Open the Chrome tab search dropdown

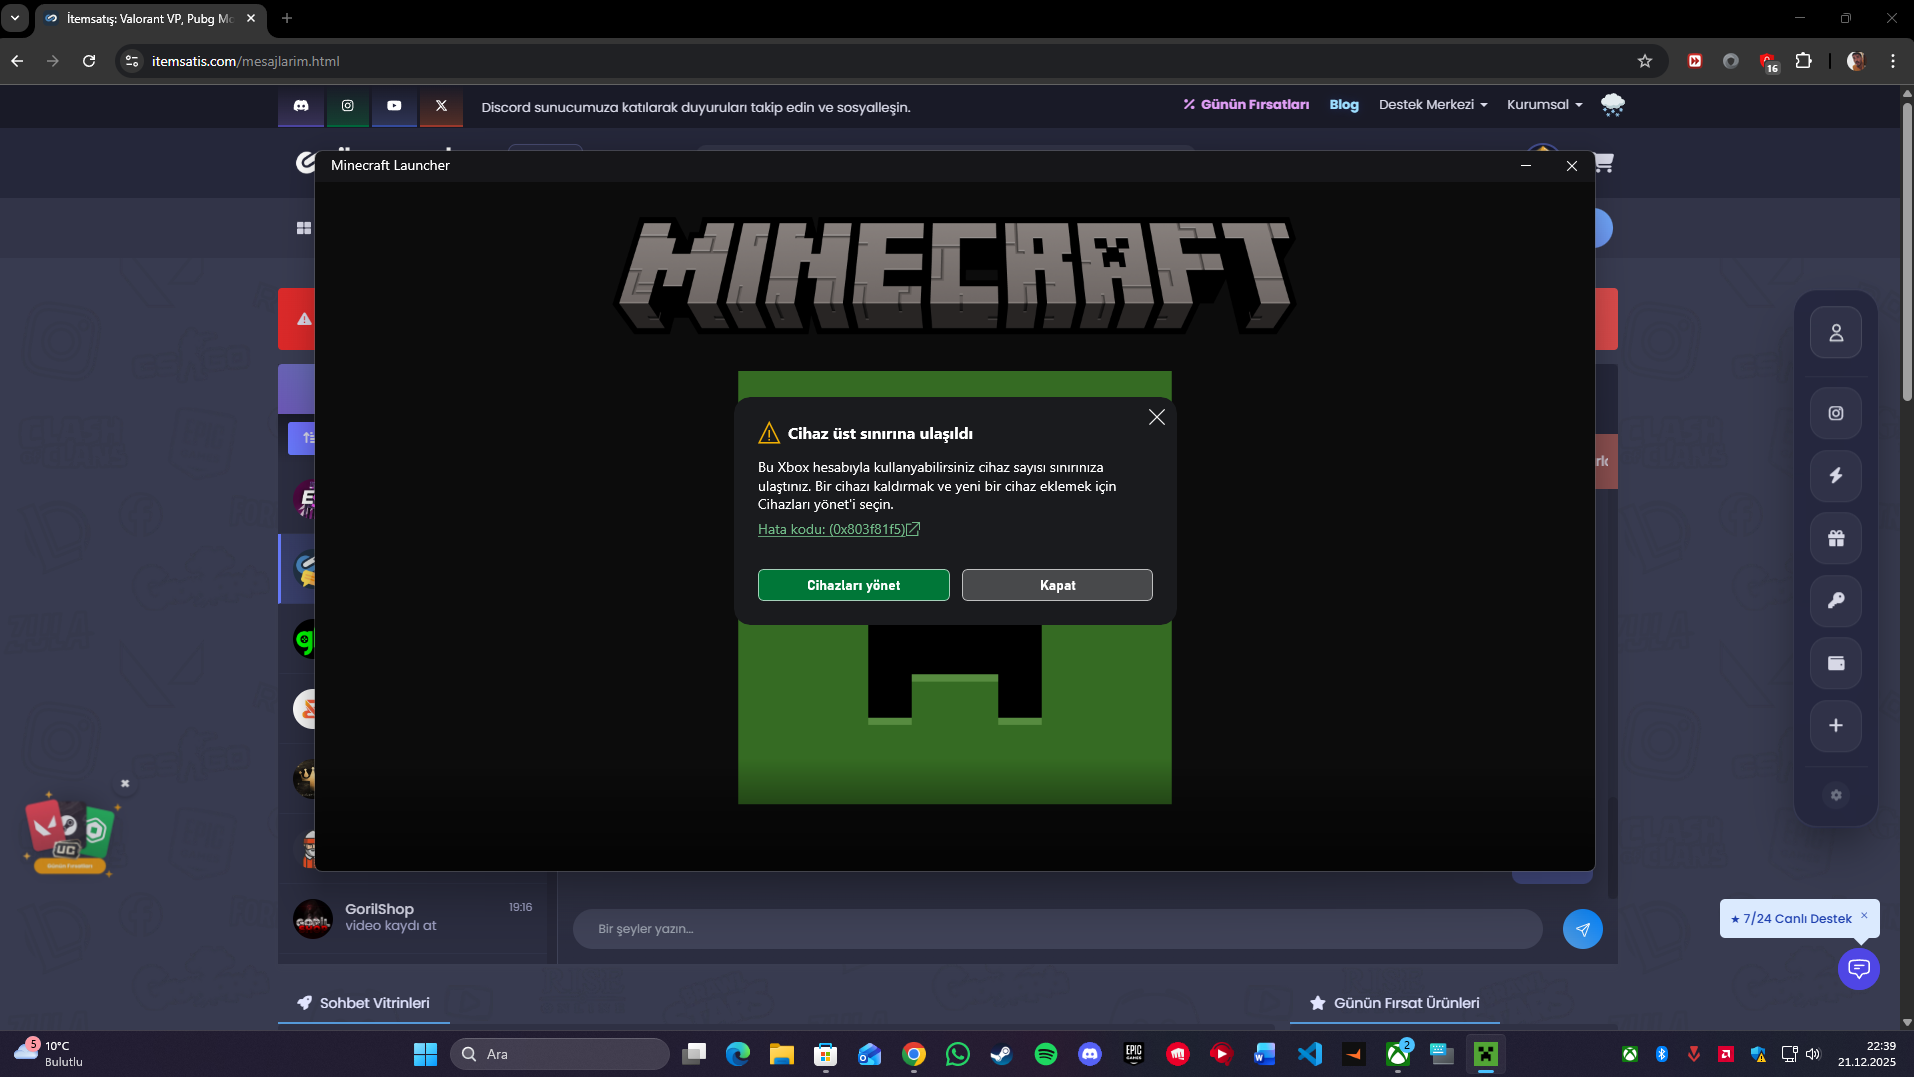click(15, 18)
